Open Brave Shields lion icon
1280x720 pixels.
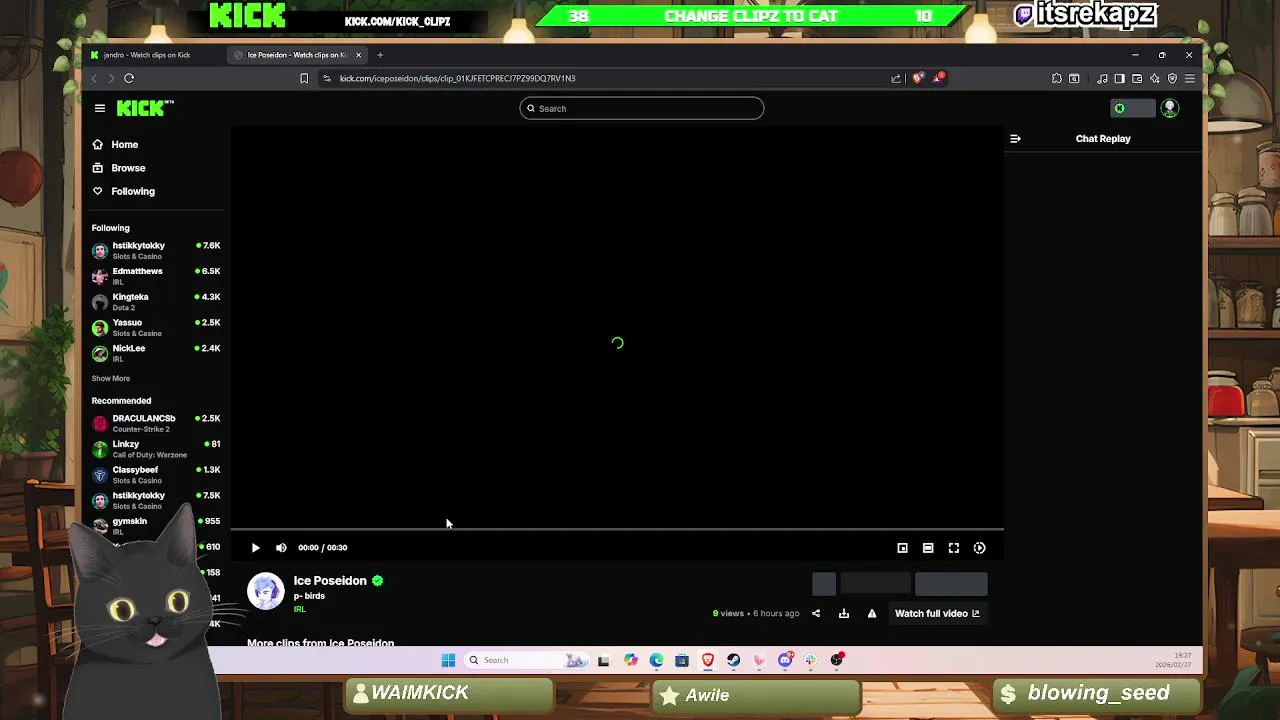point(918,78)
